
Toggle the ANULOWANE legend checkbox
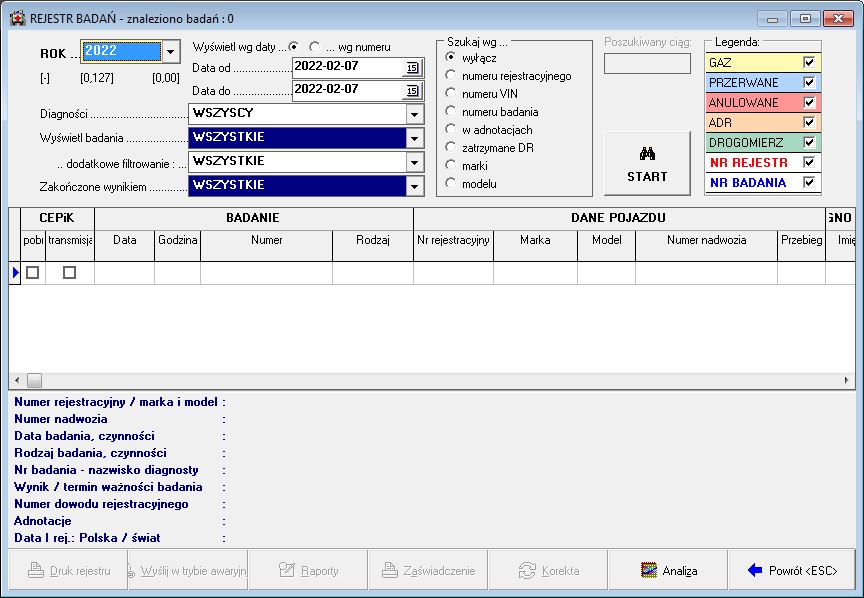[809, 102]
